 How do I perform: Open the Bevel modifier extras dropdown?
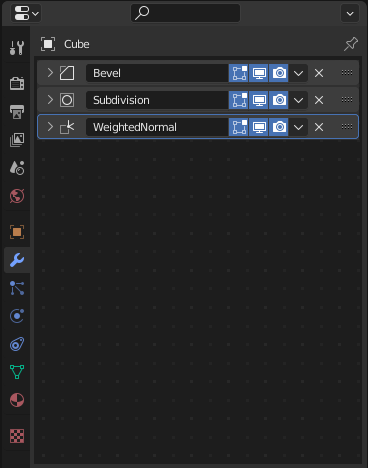point(298,73)
